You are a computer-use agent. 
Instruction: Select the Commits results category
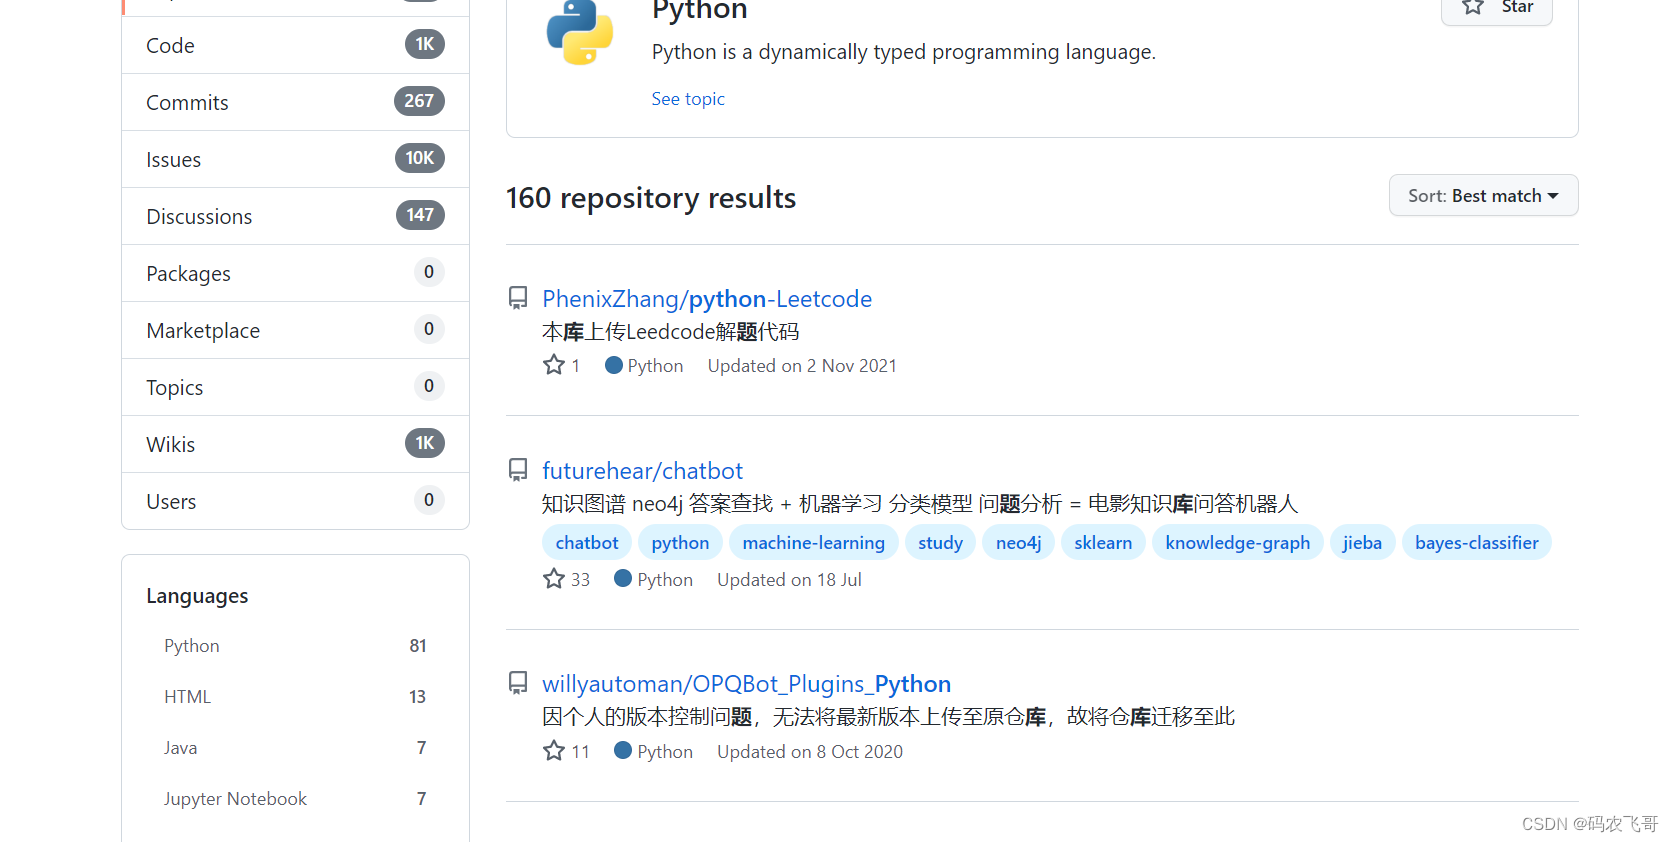tap(295, 102)
